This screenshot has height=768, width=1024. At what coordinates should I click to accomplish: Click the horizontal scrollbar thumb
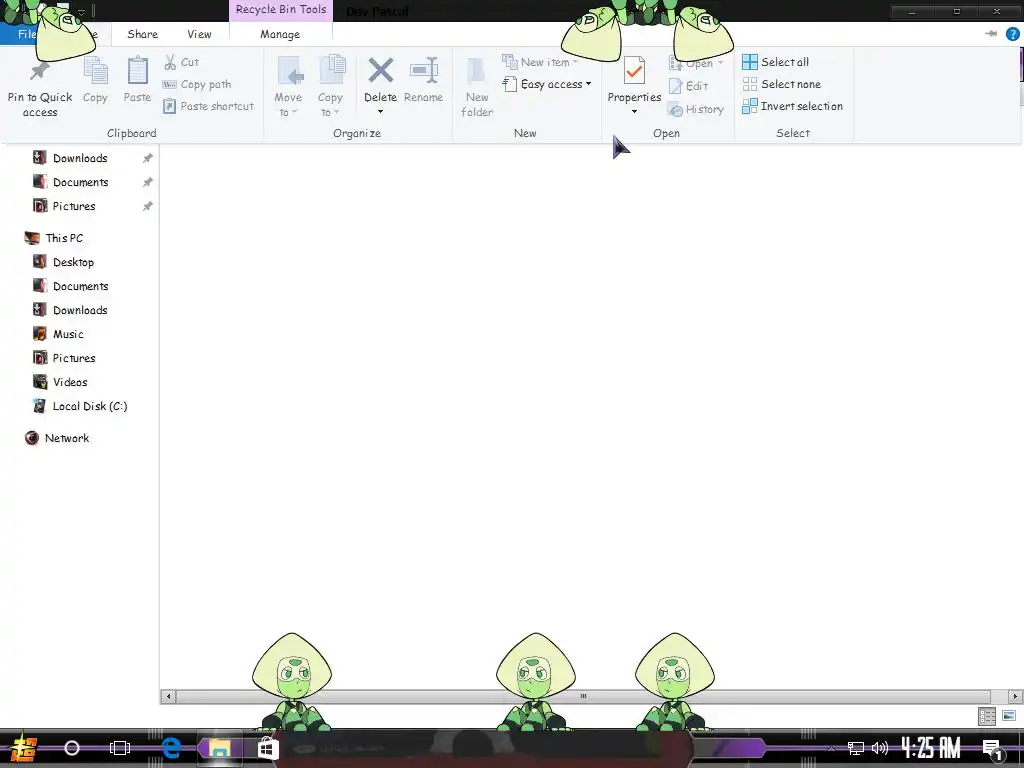(x=583, y=696)
